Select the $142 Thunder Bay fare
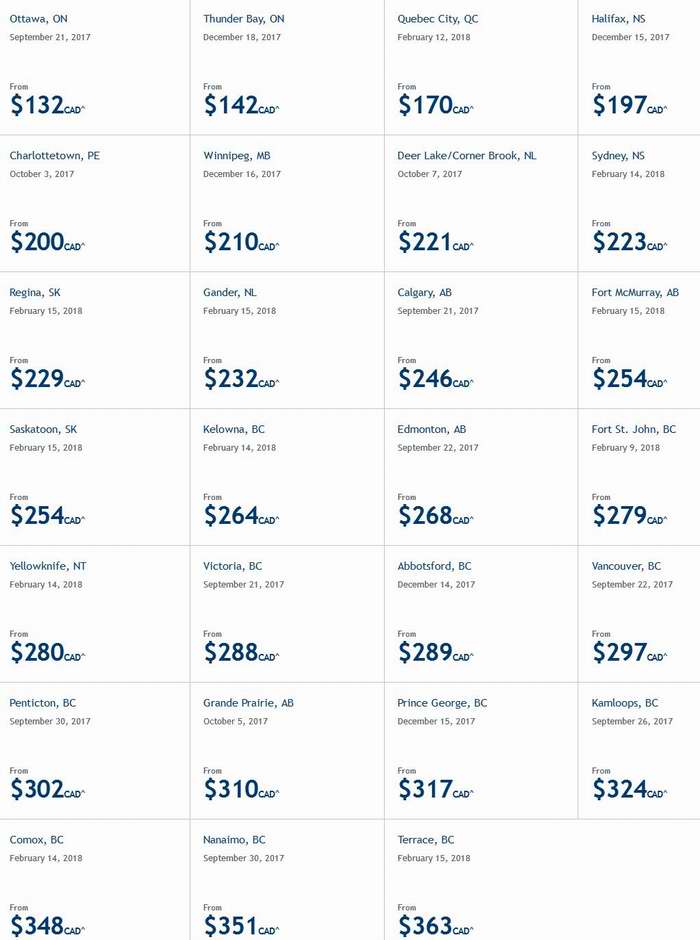This screenshot has height=940, width=700. 242,105
